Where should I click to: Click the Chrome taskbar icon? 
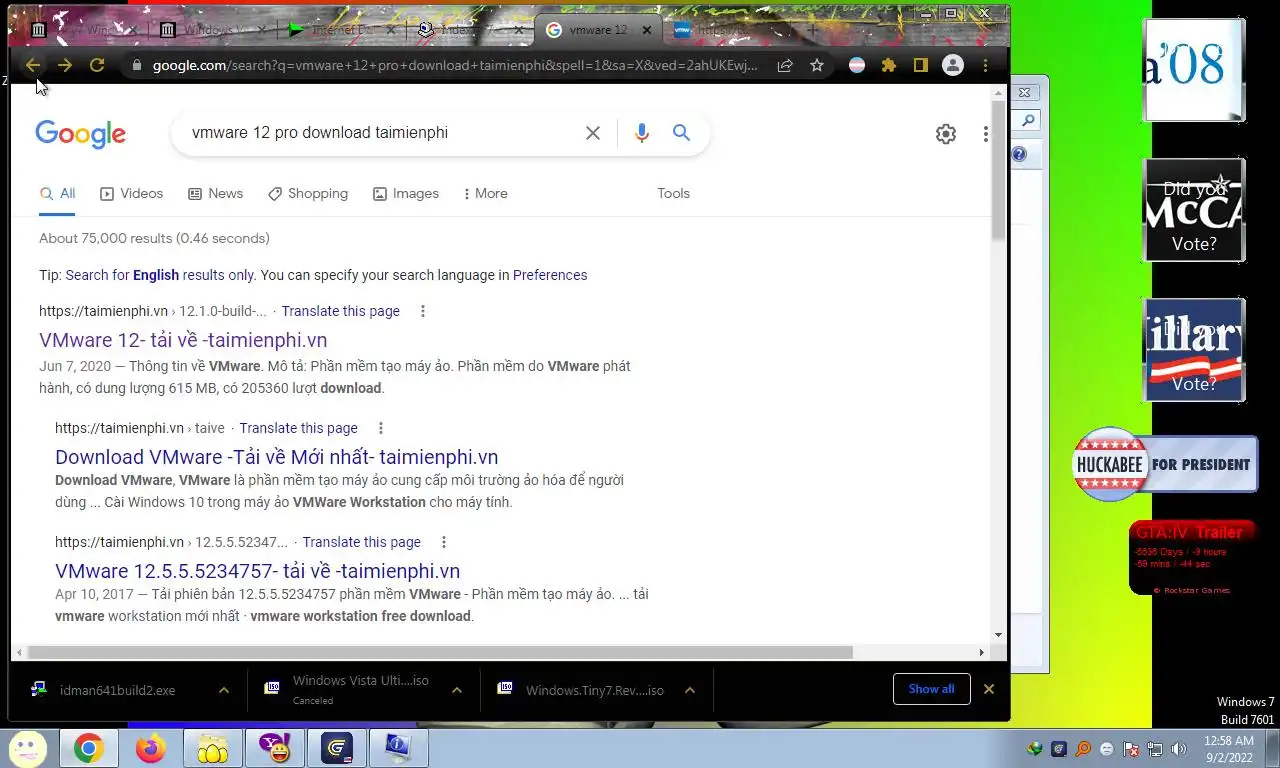(88, 749)
